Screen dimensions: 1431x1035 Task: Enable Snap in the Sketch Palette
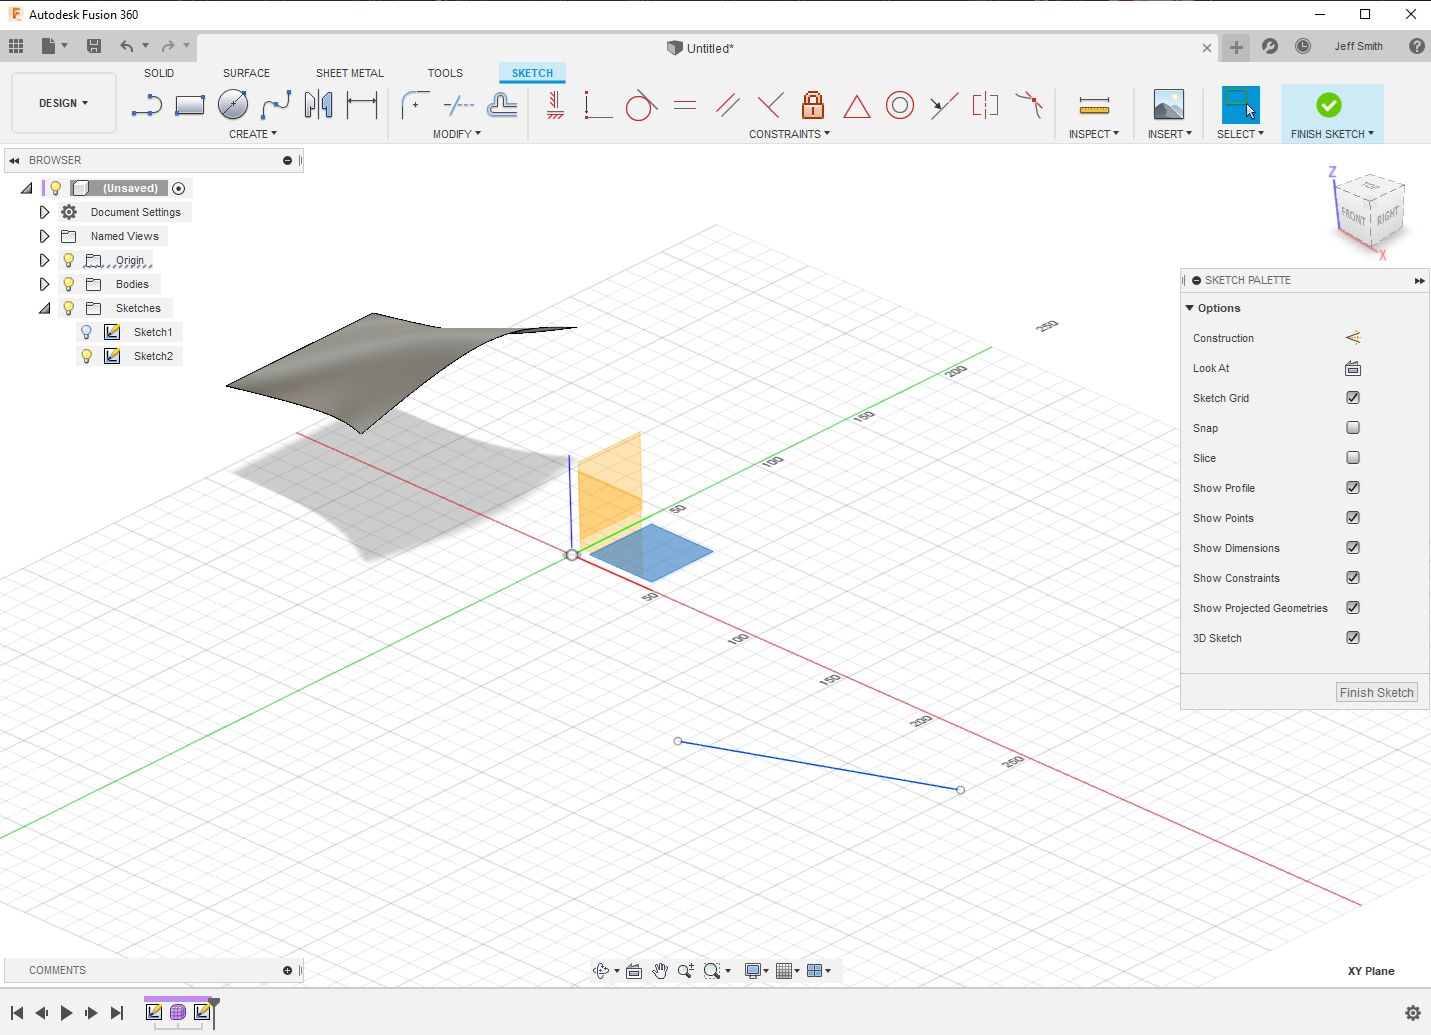click(1353, 427)
